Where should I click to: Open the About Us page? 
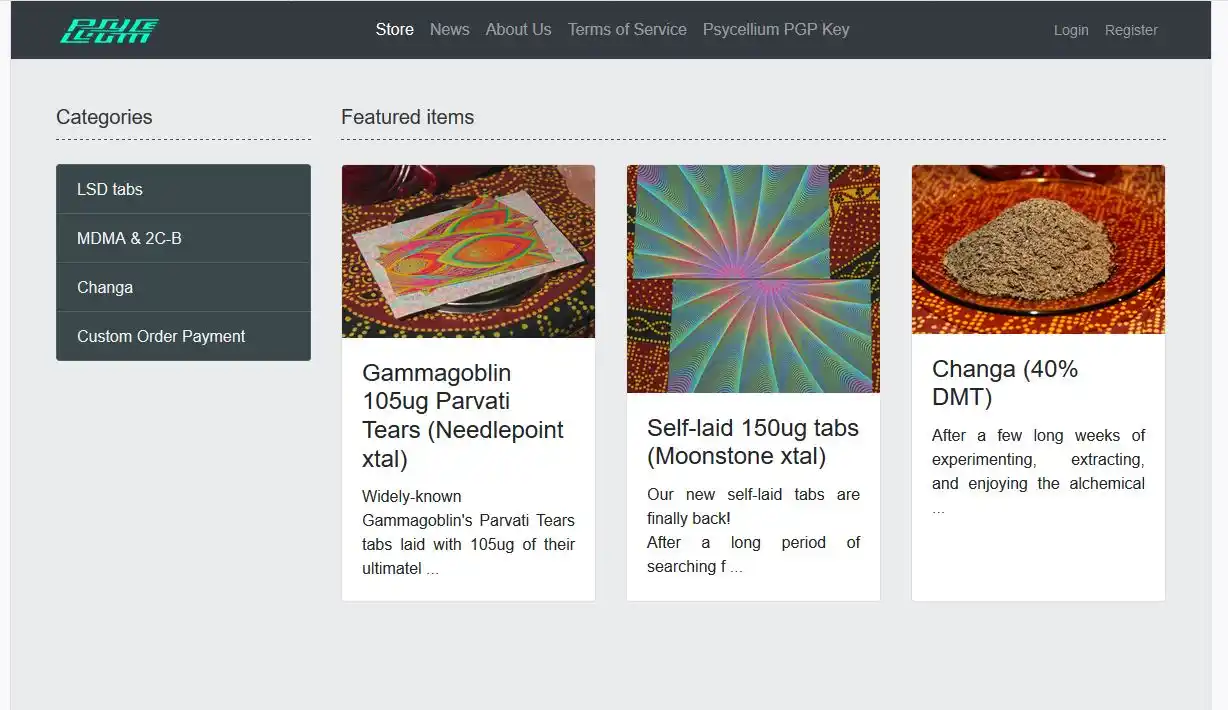[x=518, y=30]
